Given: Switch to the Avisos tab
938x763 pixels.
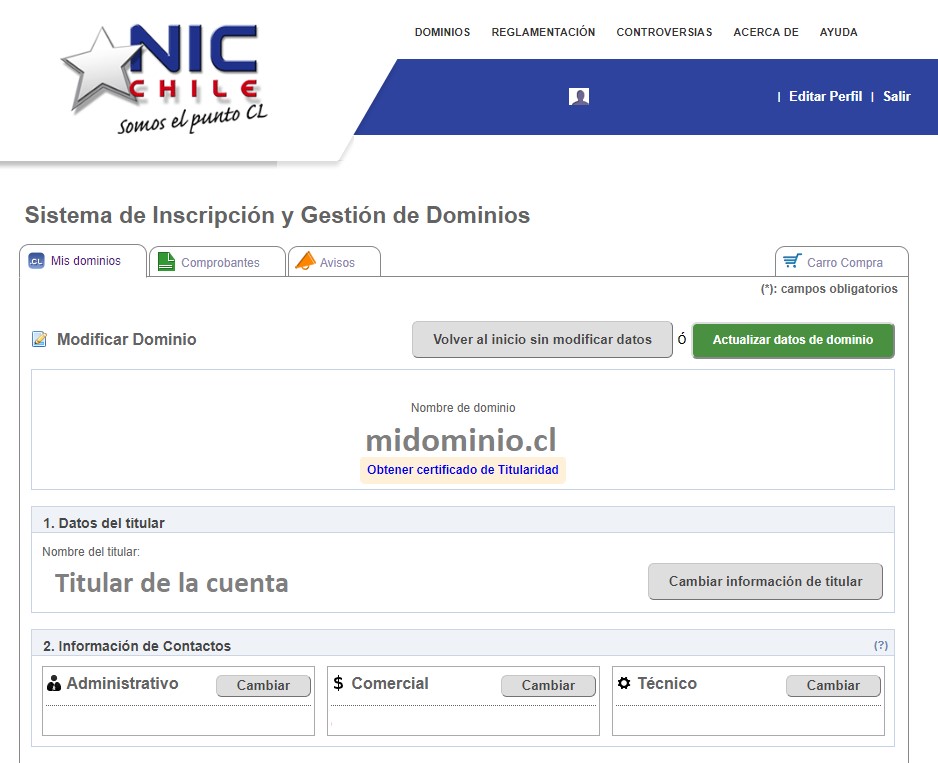Looking at the screenshot, I should pos(334,262).
